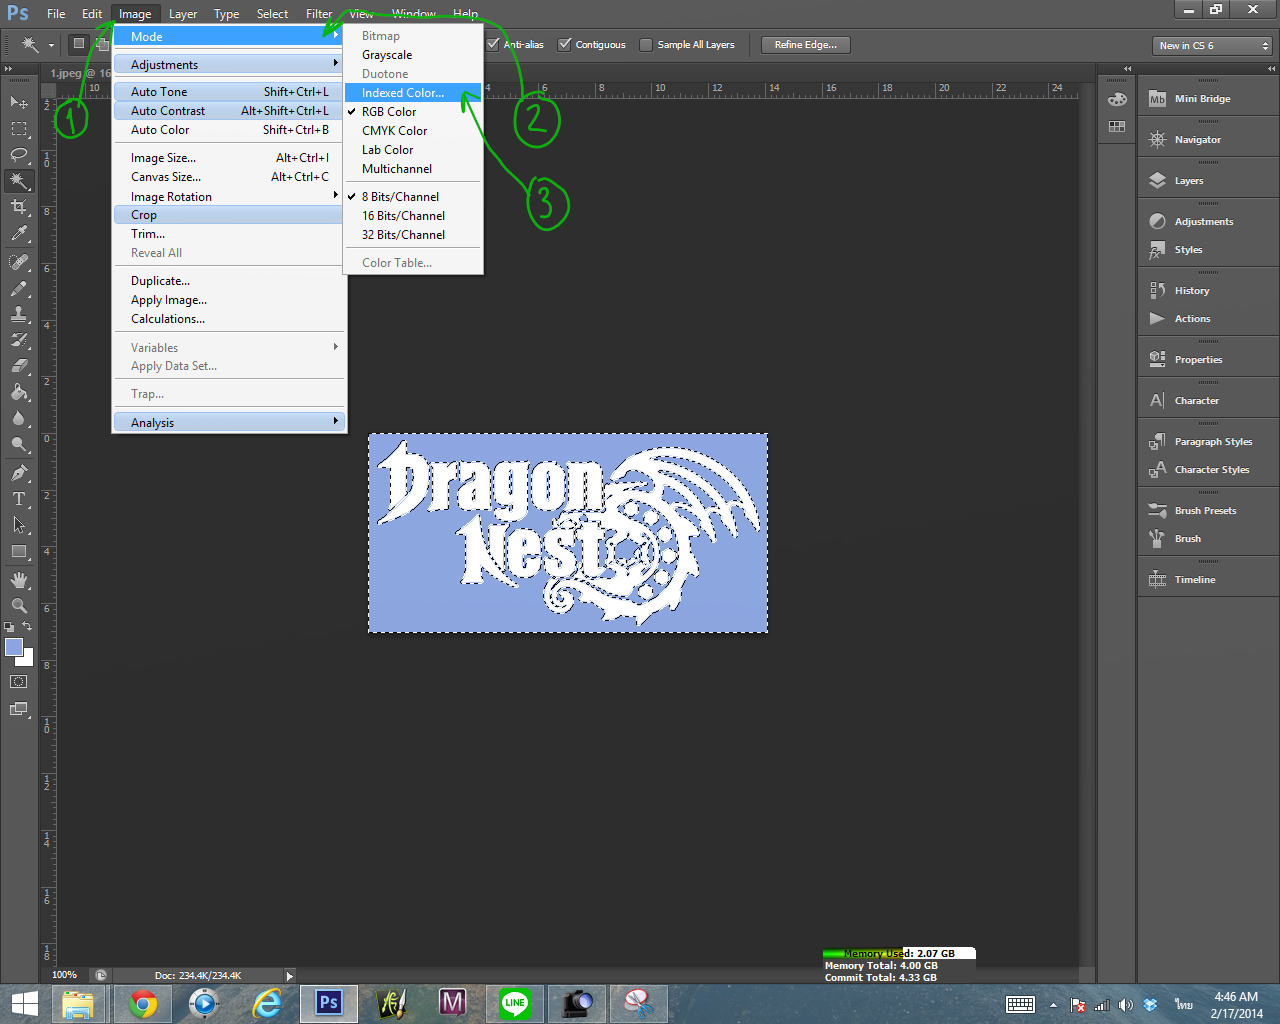
Task: Show the Color panel from the collapsed dock
Action: pyautogui.click(x=1117, y=99)
